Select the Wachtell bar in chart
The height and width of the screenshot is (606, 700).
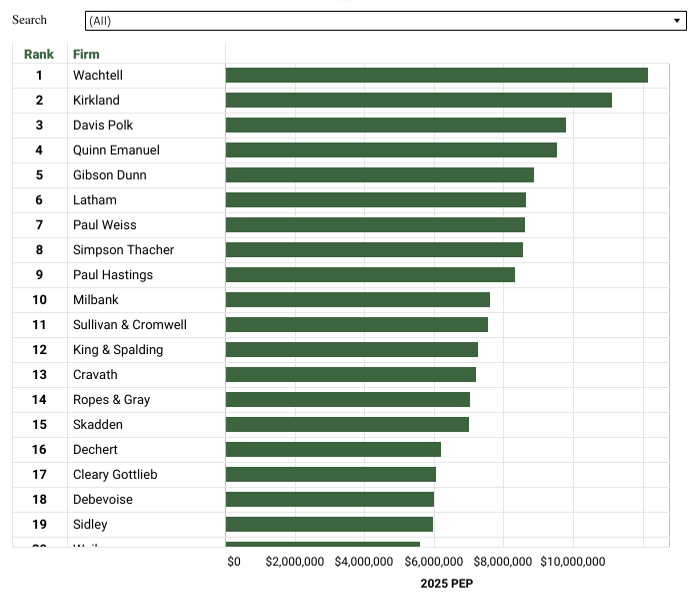[x=436, y=75]
